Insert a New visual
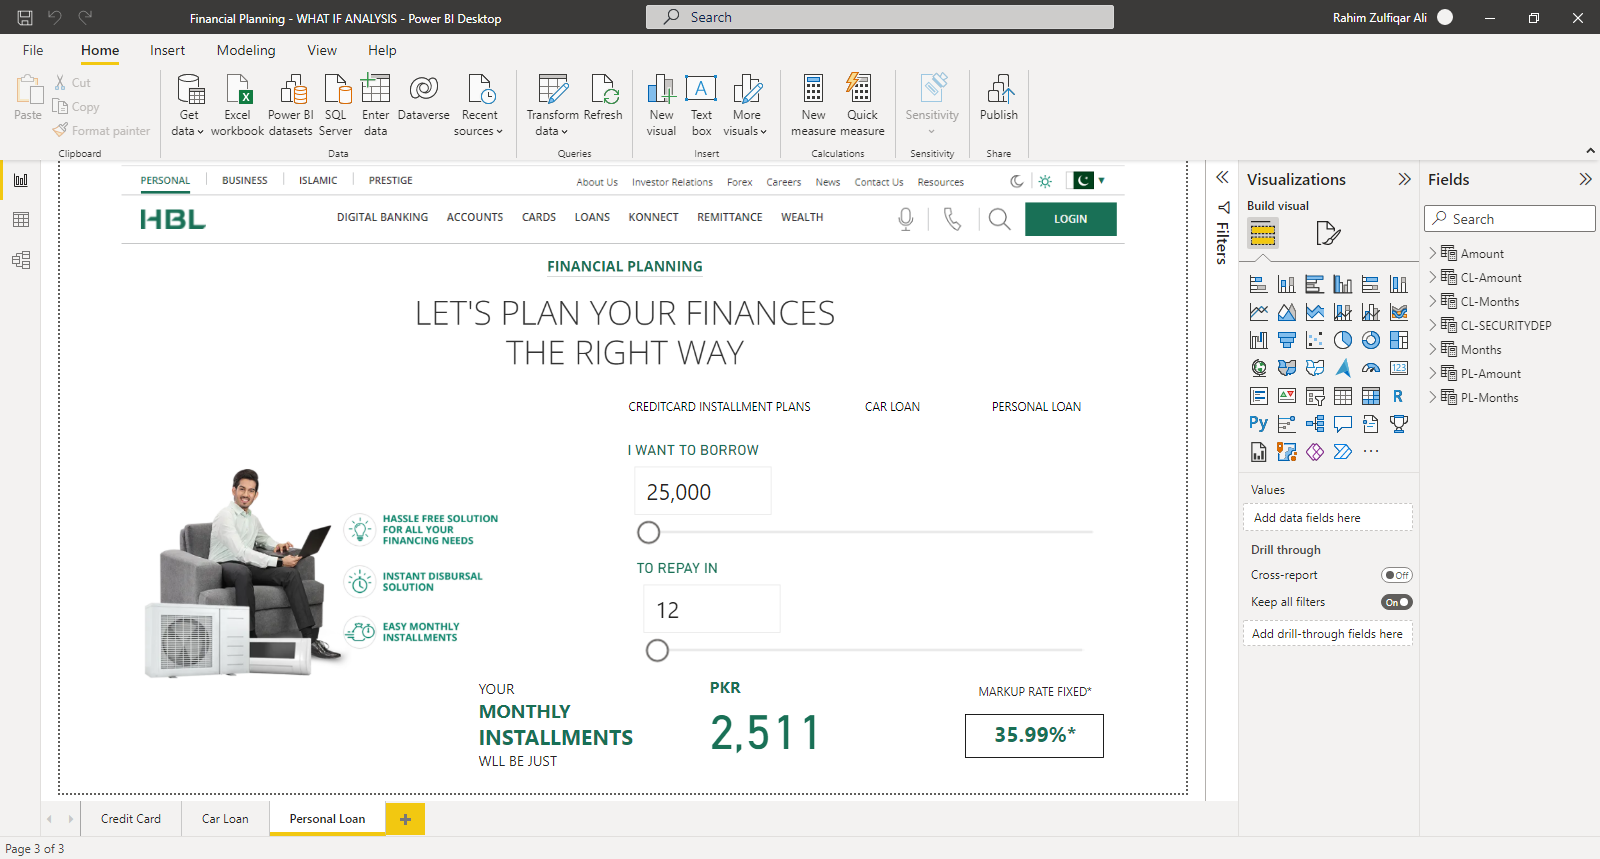The height and width of the screenshot is (859, 1600). [x=661, y=105]
